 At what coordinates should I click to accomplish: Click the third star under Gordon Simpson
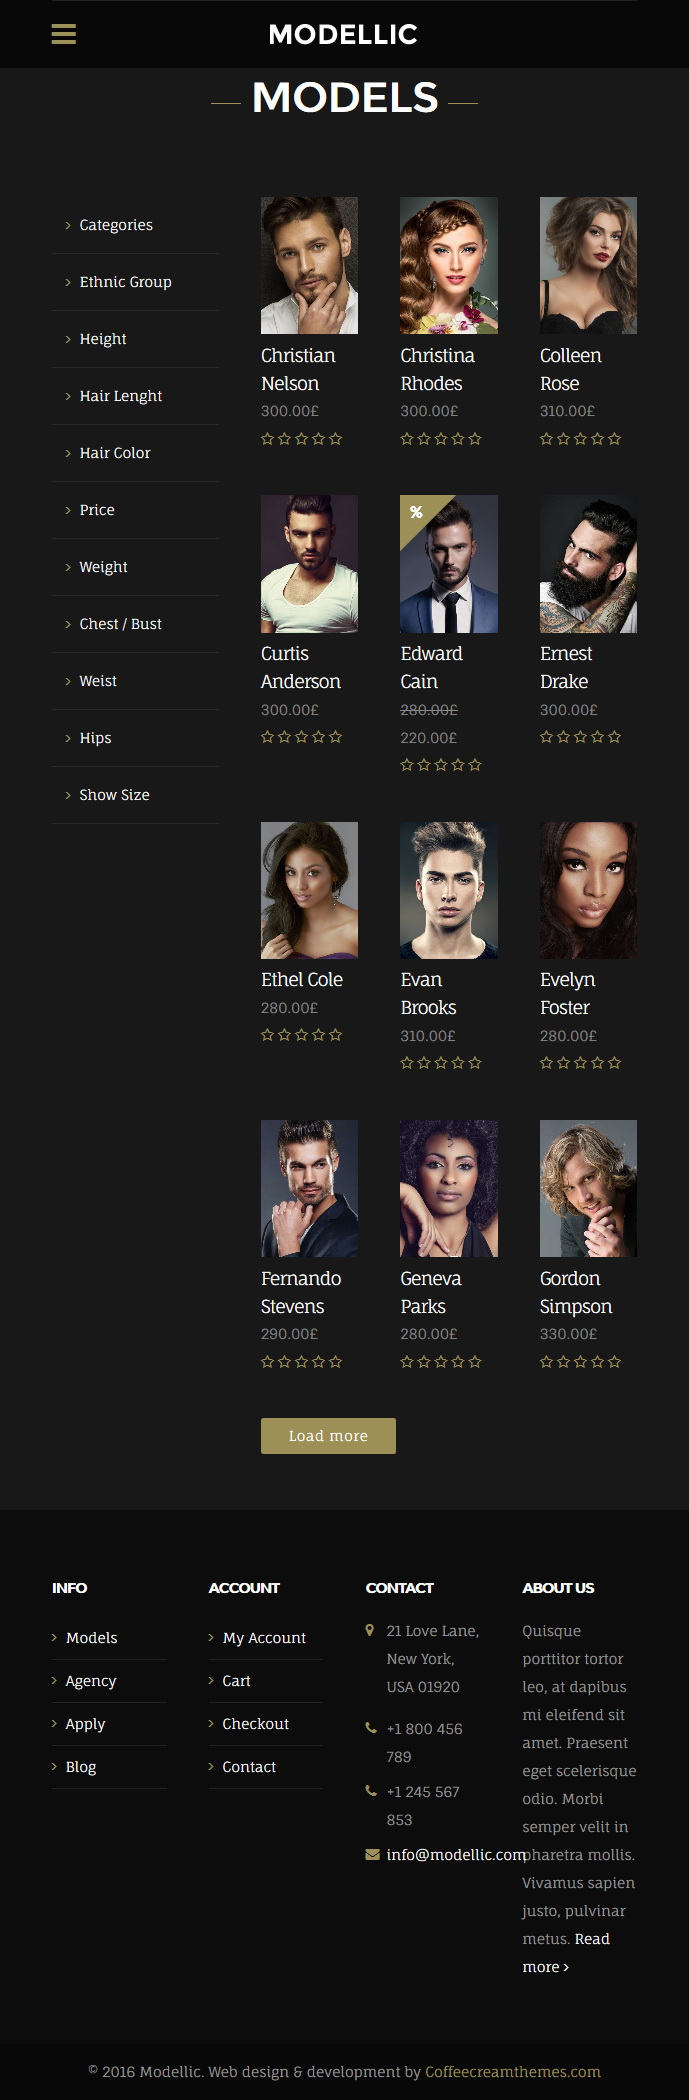pyautogui.click(x=580, y=1361)
